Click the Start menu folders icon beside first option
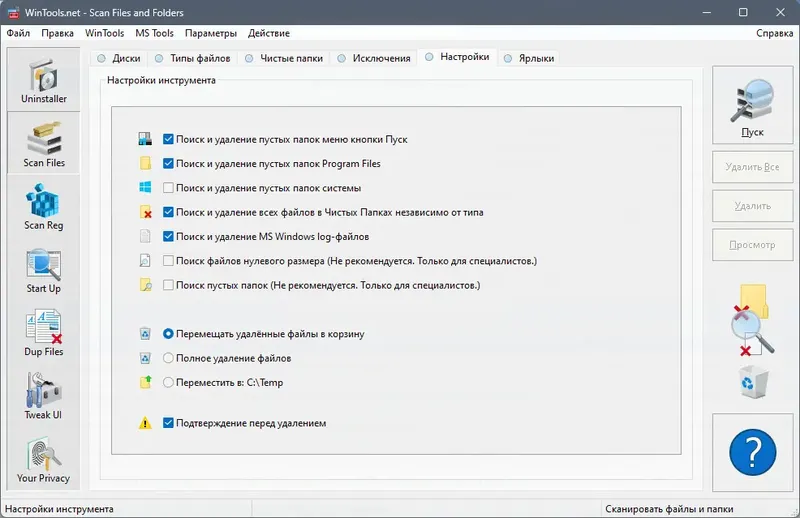Image resolution: width=800 pixels, height=518 pixels. pos(145,139)
